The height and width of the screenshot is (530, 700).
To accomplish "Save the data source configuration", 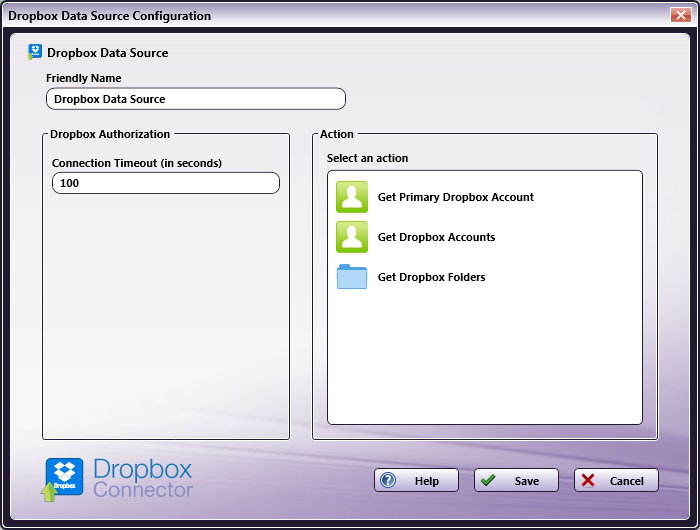I will pos(516,480).
